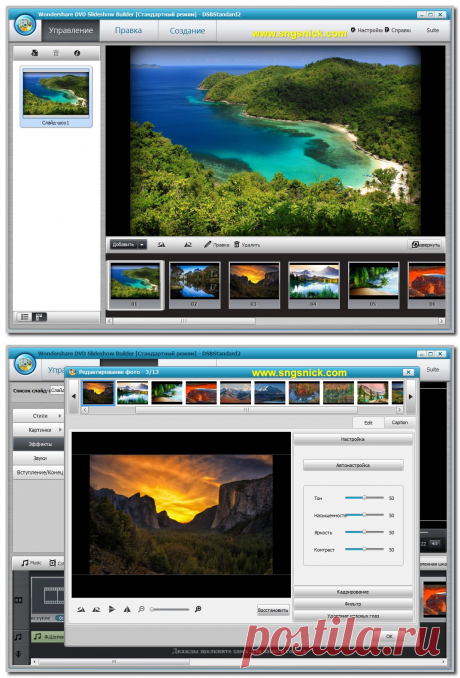Expand the Фильтр section

[353, 604]
